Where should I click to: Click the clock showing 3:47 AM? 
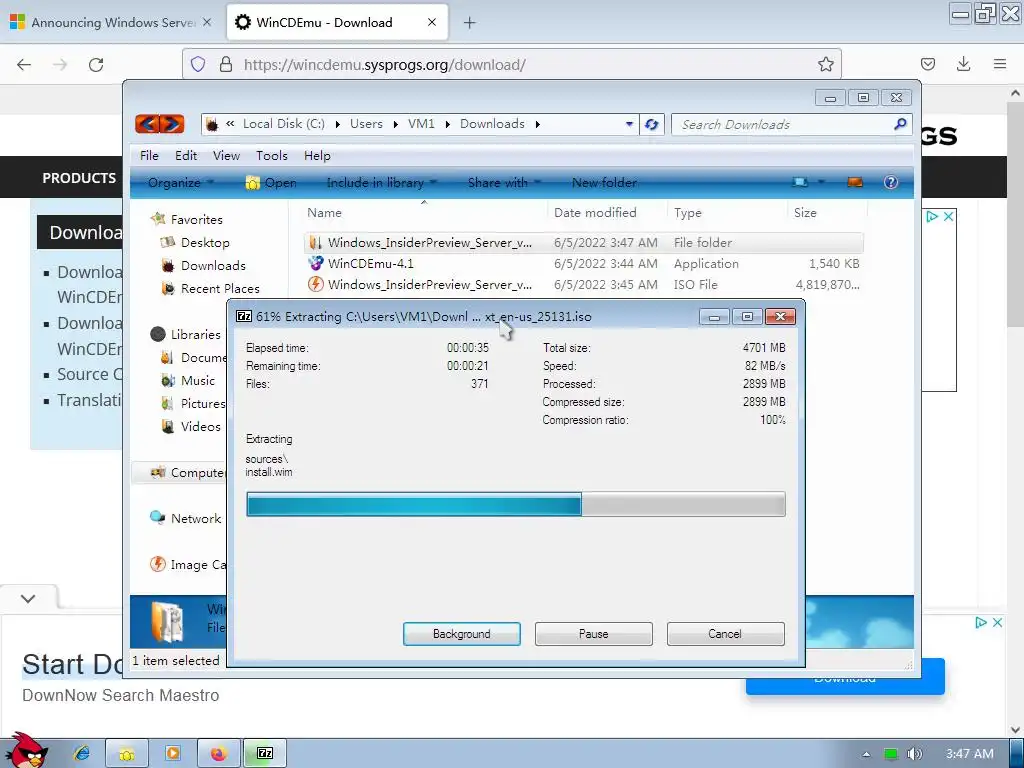click(x=970, y=754)
